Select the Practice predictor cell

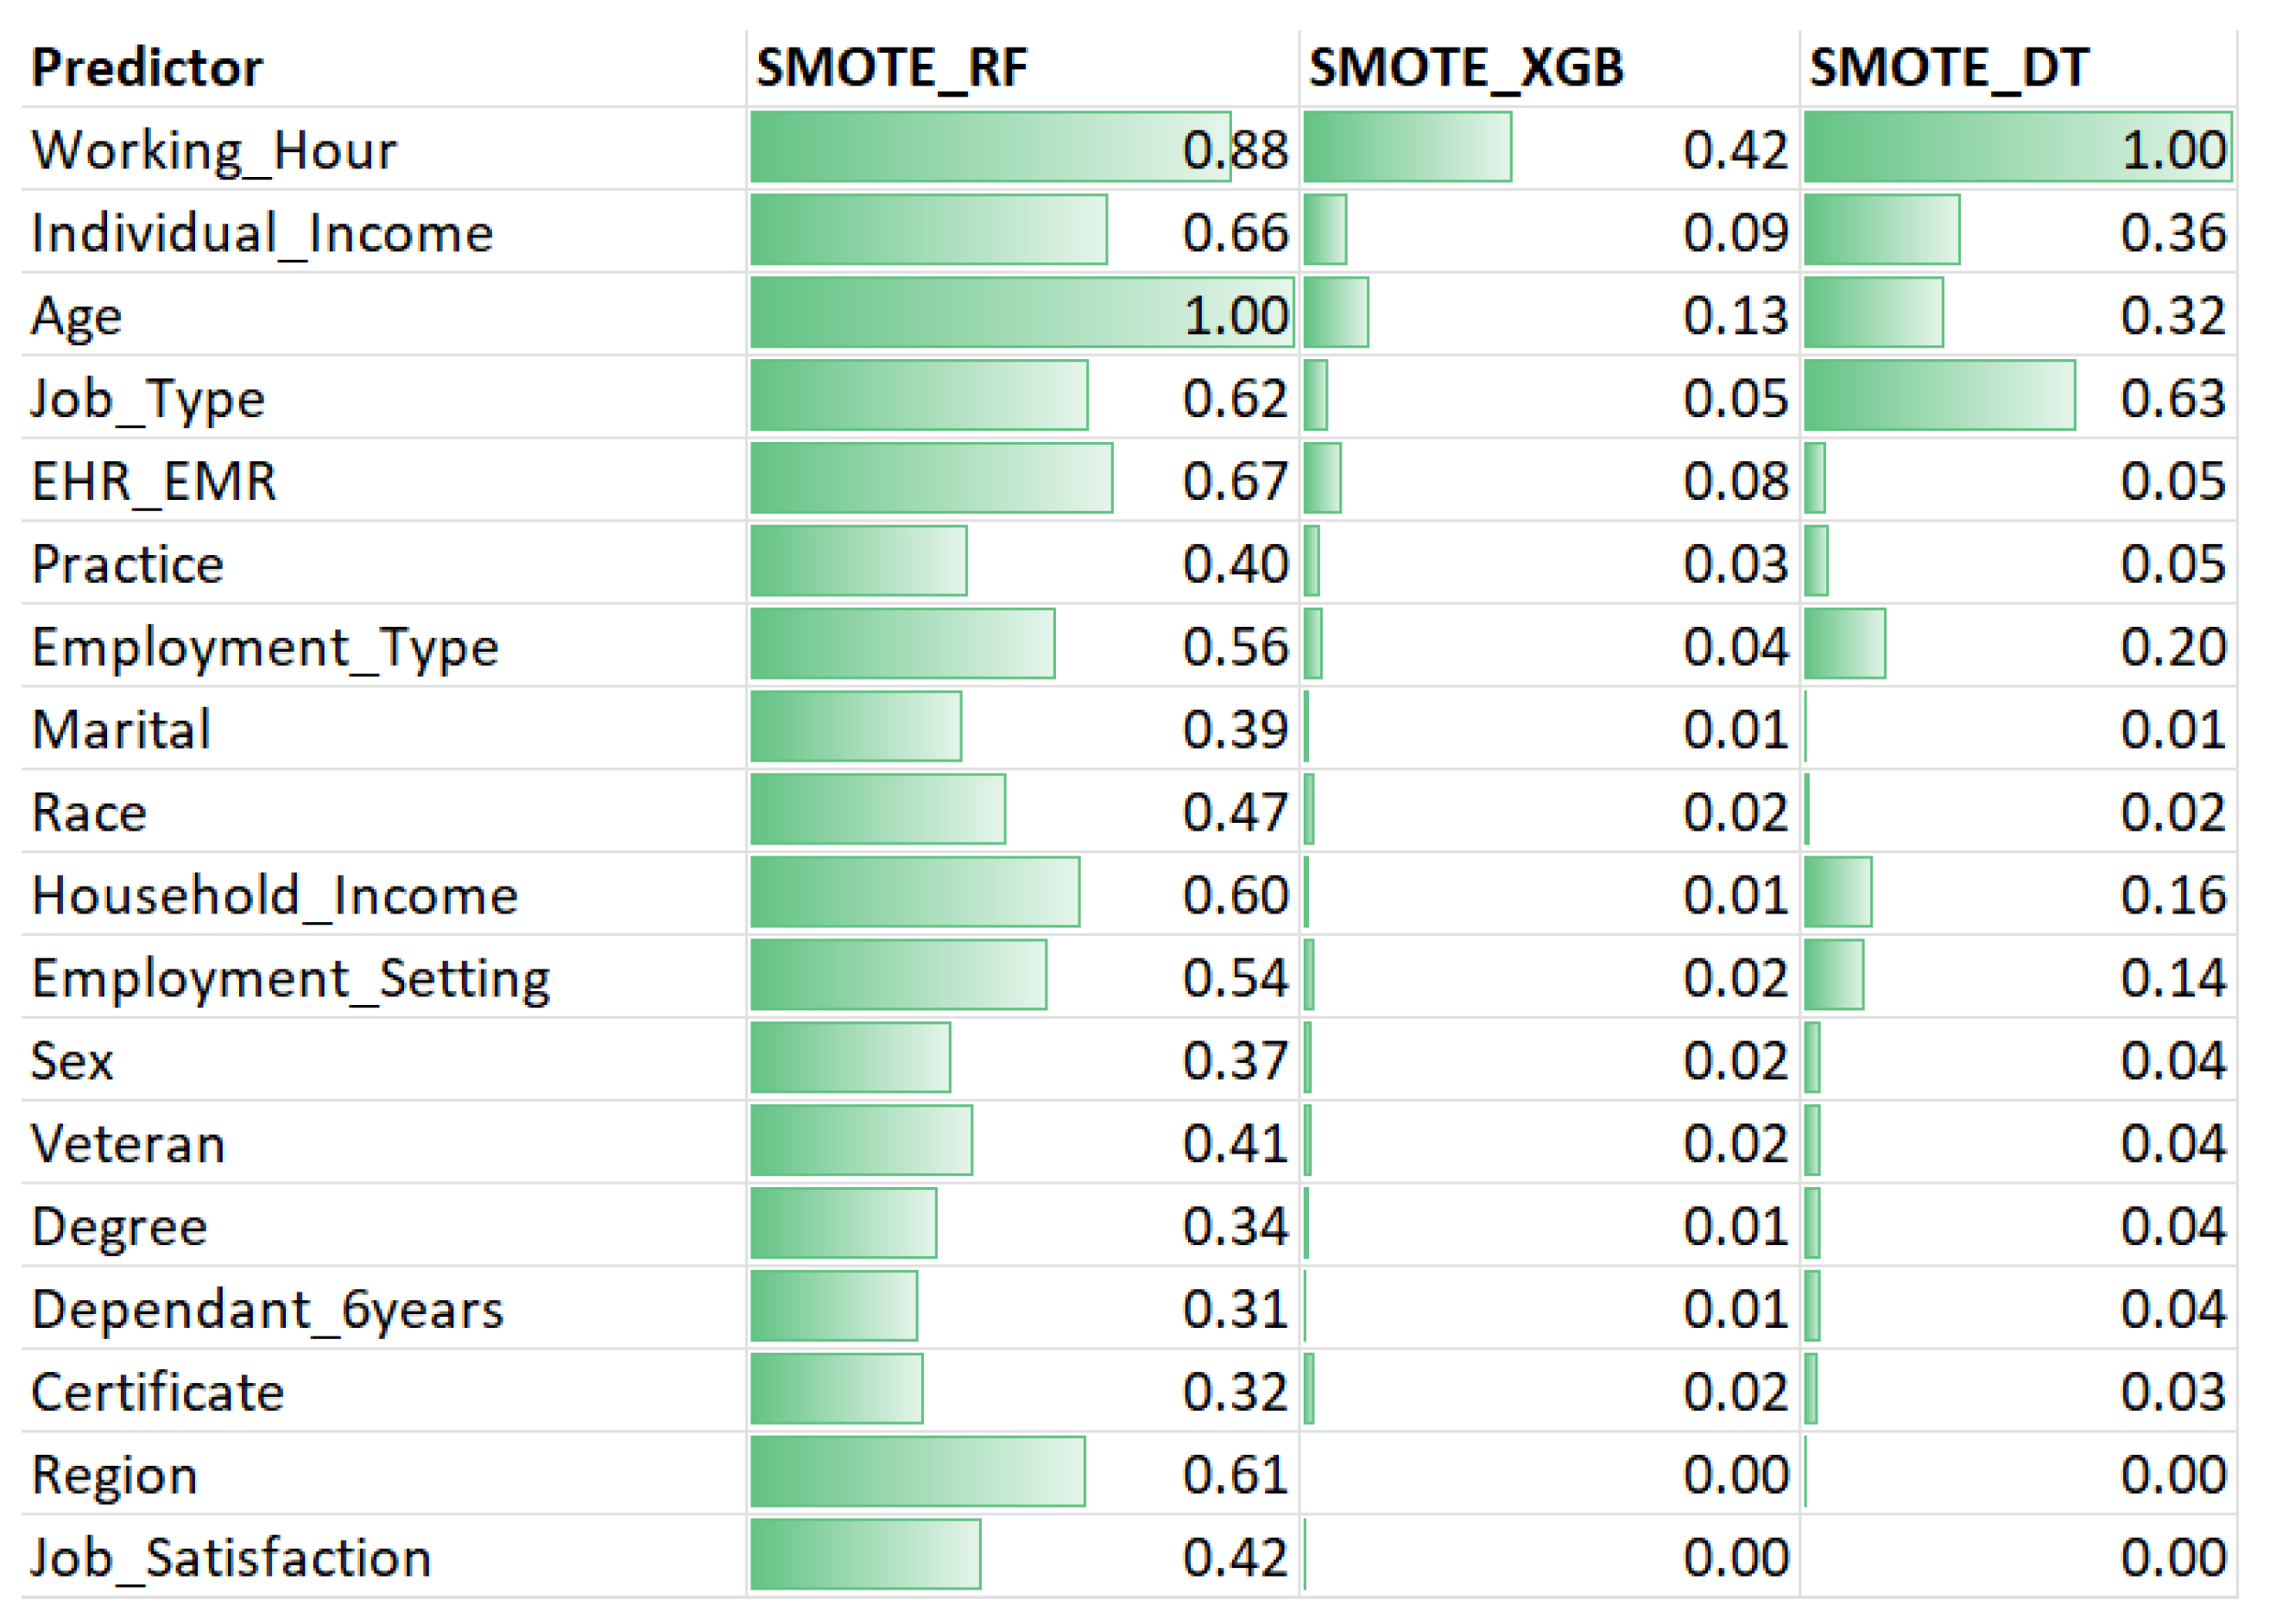click(128, 564)
